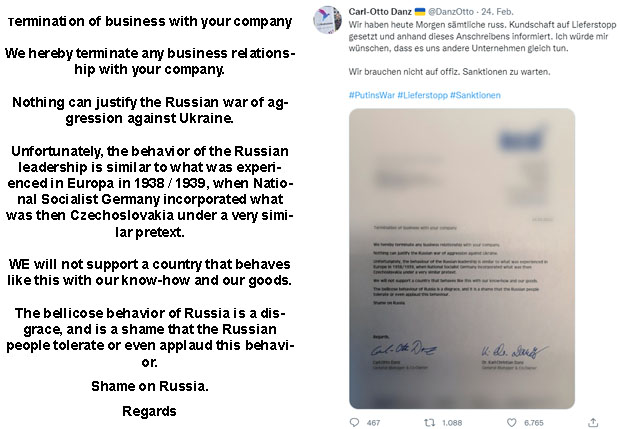Click the "Termination of business" heading

tap(150, 21)
